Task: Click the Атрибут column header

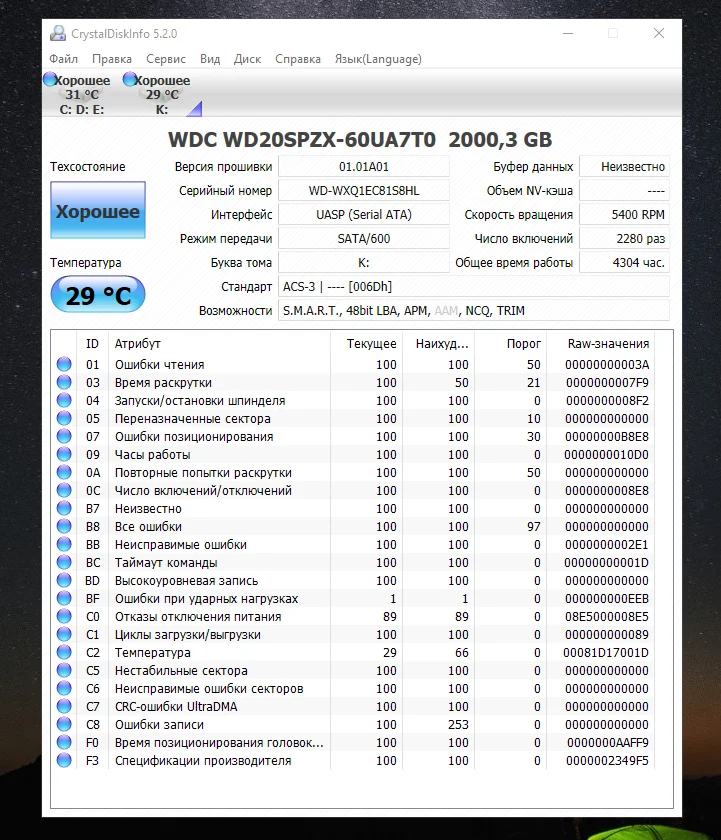Action: click(x=220, y=343)
